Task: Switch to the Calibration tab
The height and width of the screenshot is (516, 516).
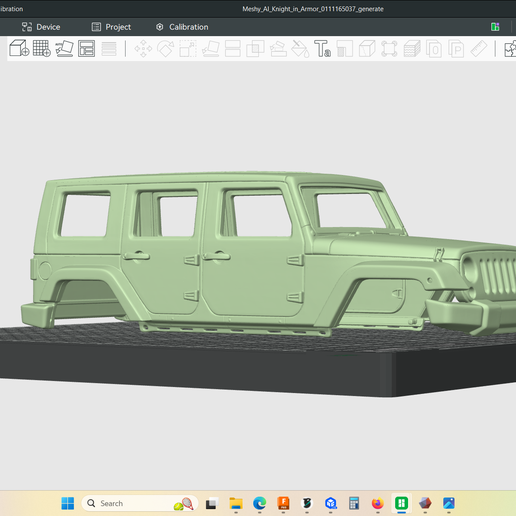Action: point(182,27)
